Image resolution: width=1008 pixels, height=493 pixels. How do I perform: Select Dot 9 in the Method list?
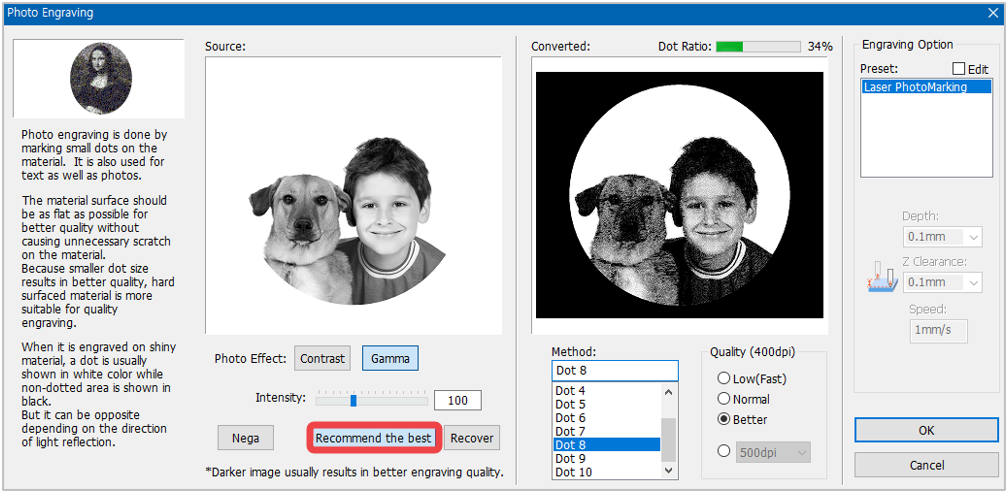(606, 458)
